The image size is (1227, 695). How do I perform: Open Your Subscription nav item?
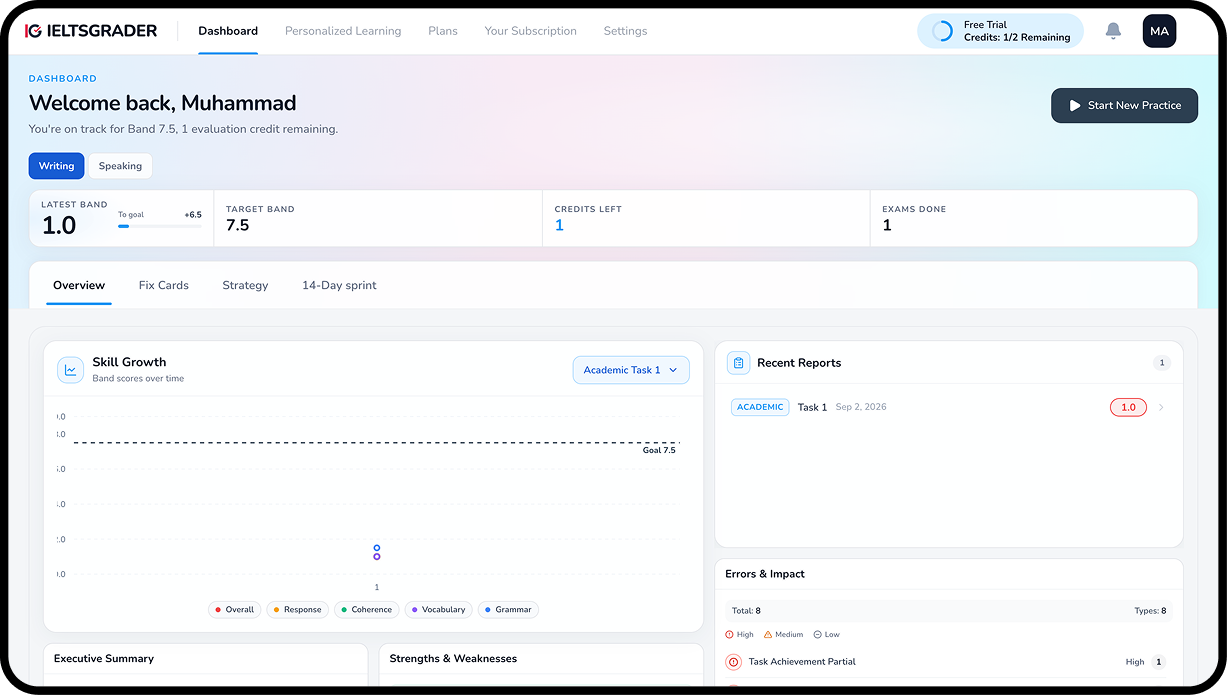tap(531, 31)
